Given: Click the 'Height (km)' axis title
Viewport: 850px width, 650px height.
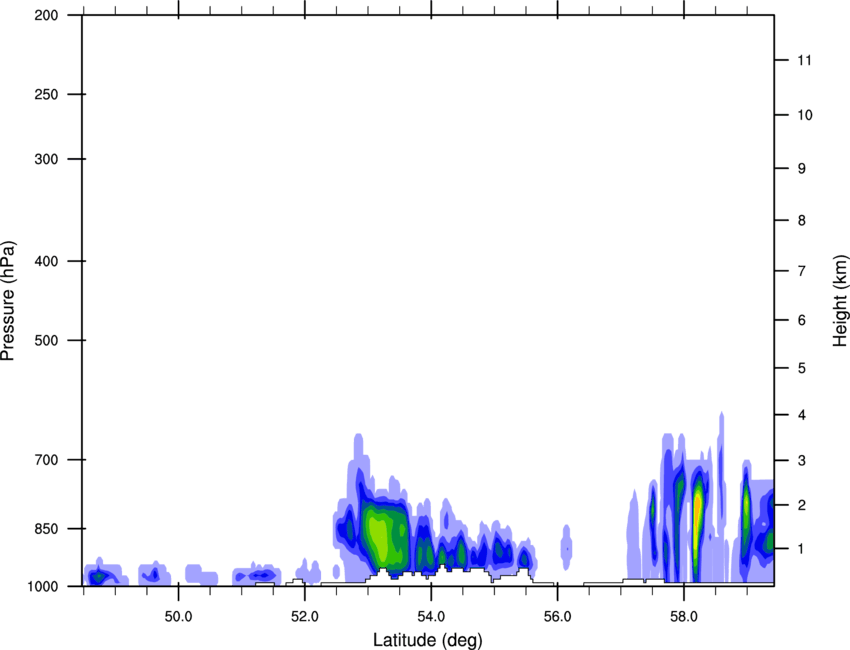Looking at the screenshot, I should coord(840,301).
